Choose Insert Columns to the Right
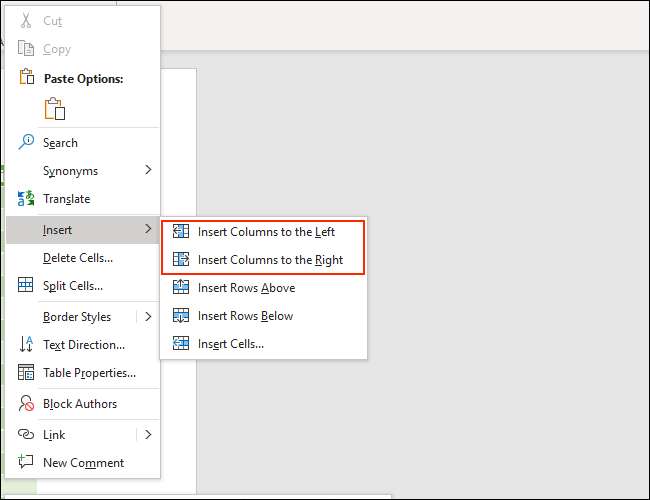 [x=270, y=260]
